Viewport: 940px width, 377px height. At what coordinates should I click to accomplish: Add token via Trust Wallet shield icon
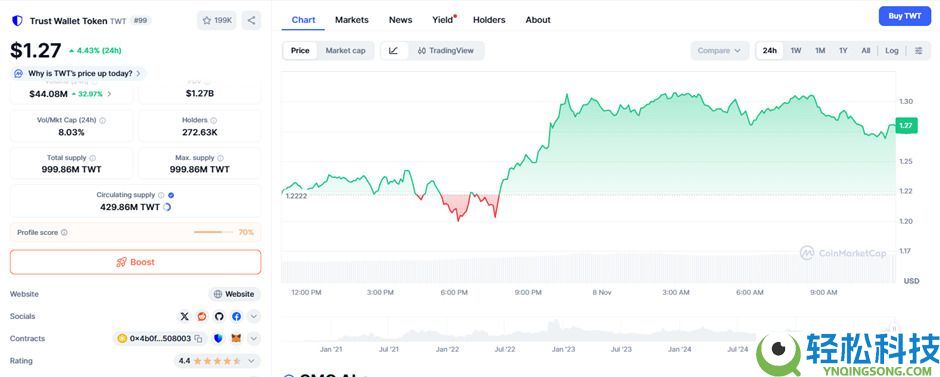point(218,339)
